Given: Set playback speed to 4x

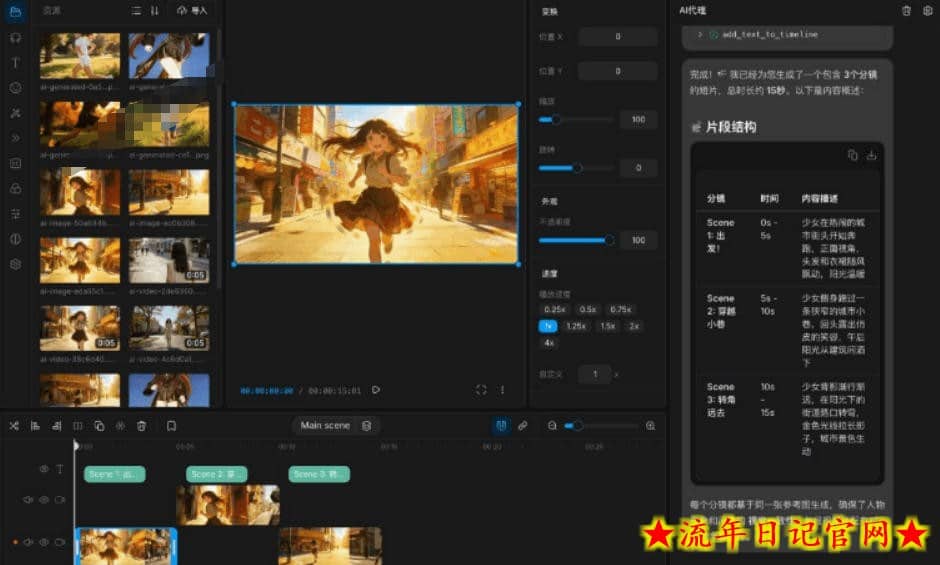Looking at the screenshot, I should (549, 343).
